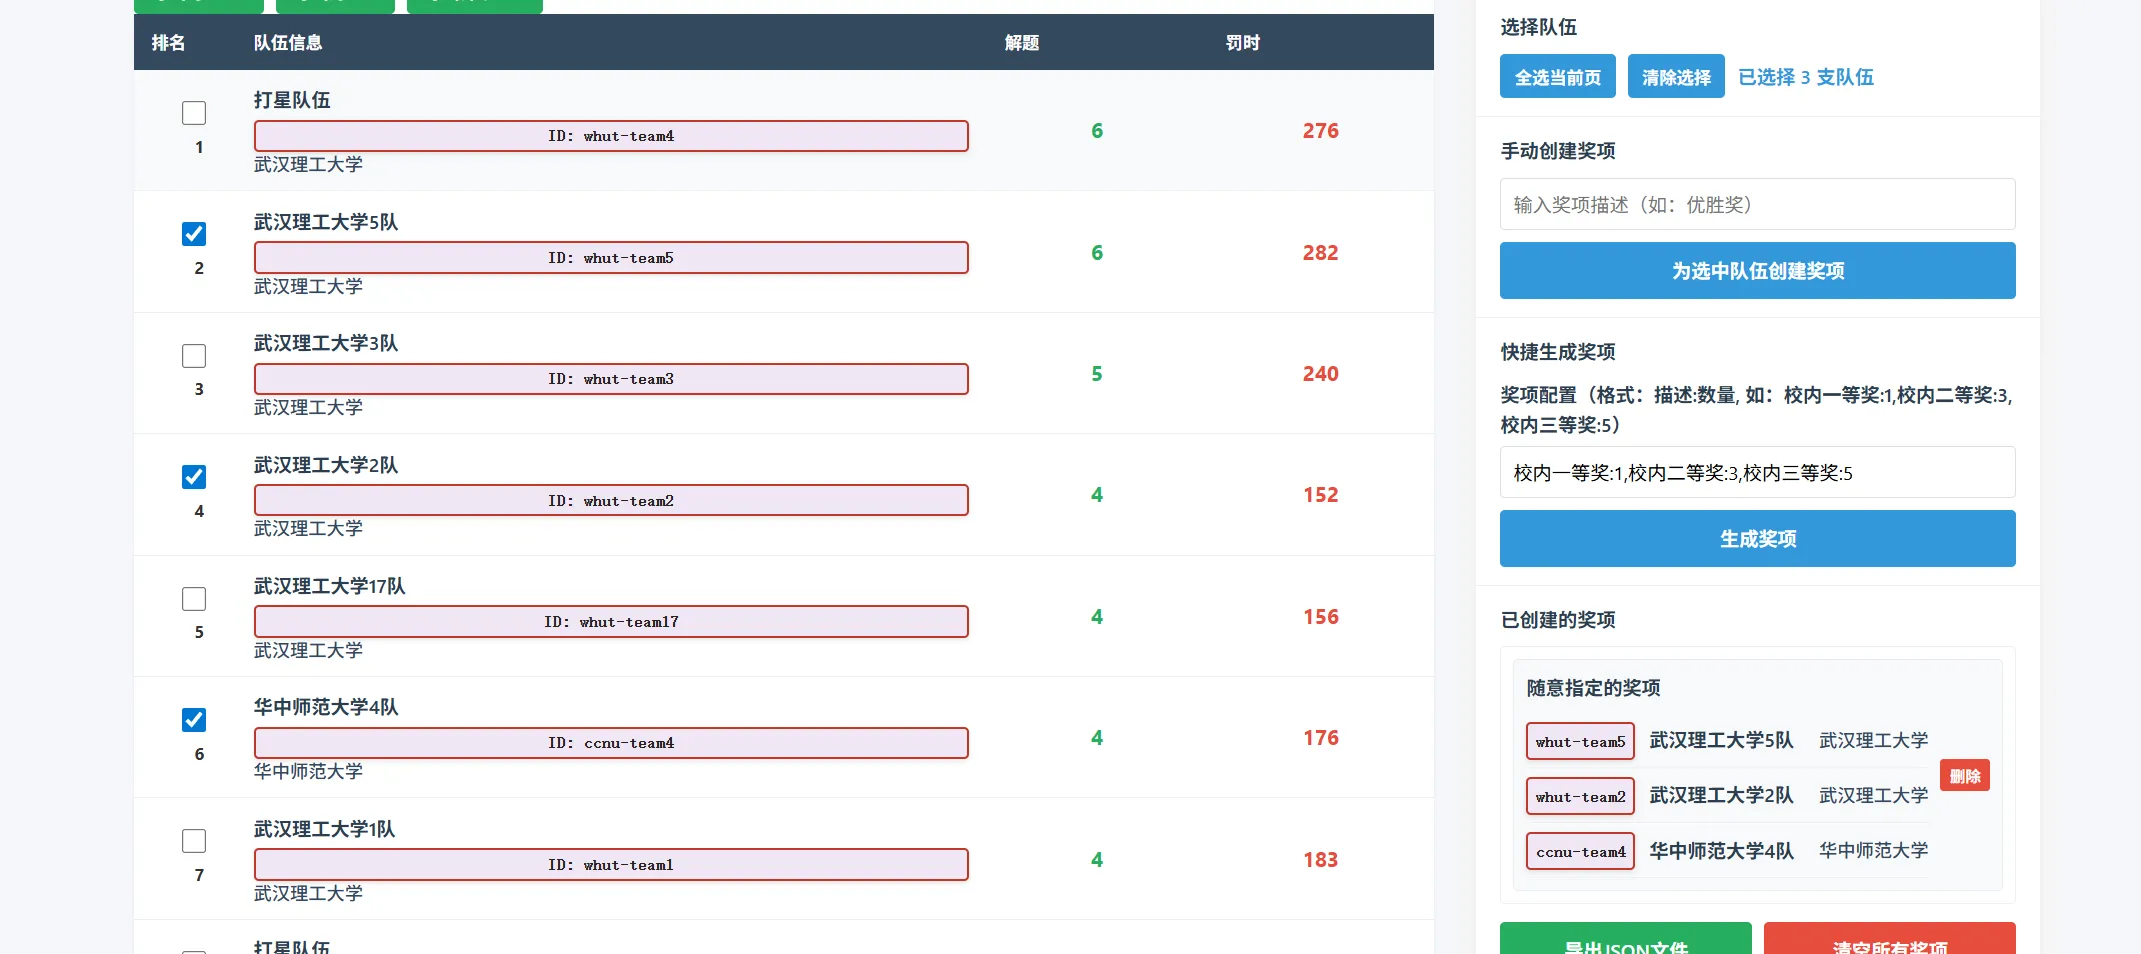Focus the 输入奖项描述 input field

[x=1757, y=205]
